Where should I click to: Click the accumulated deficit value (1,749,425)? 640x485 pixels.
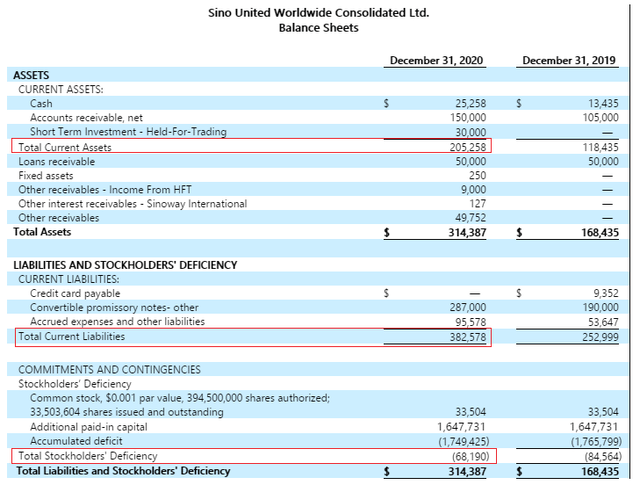pos(464,442)
